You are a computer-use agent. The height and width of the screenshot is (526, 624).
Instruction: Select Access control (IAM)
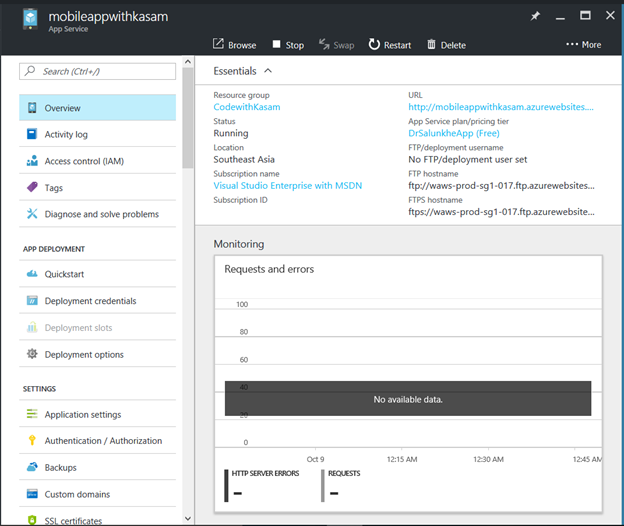(84, 161)
